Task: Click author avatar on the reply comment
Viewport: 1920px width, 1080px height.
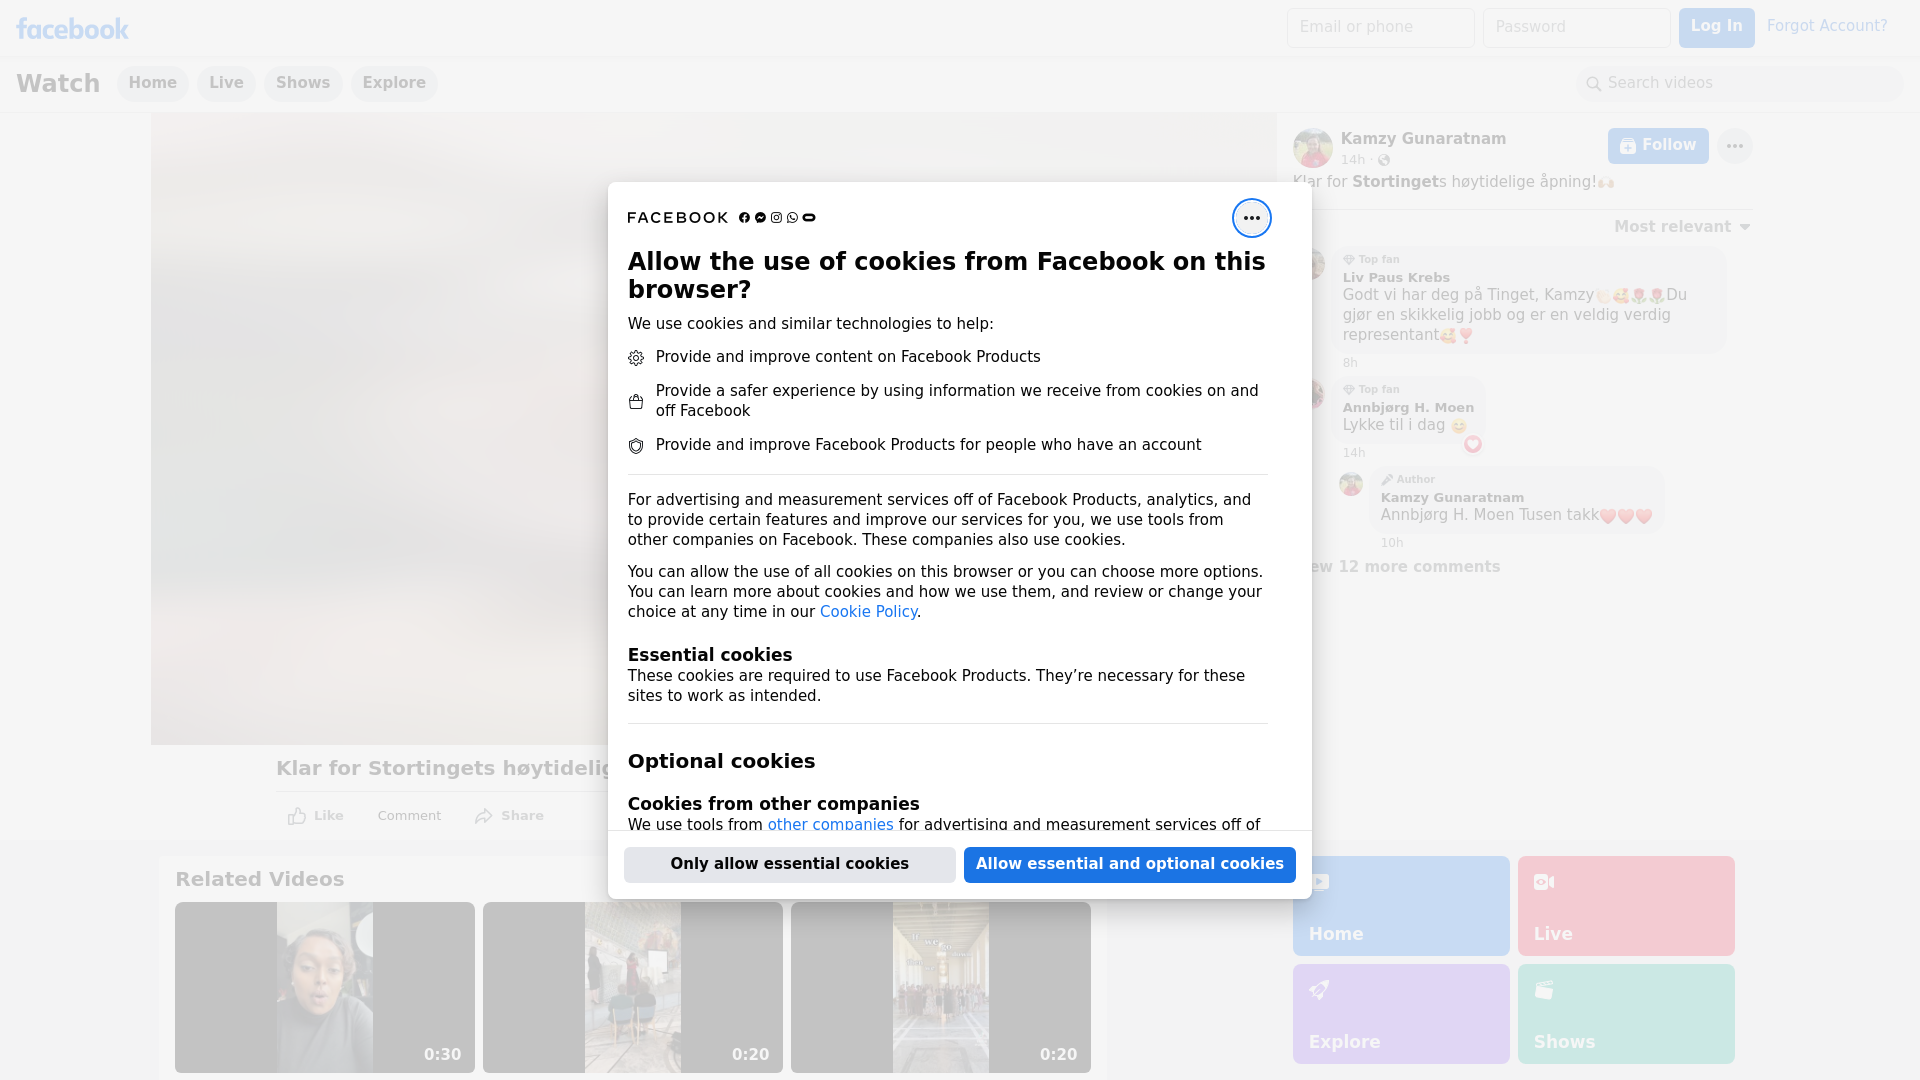Action: (x=1351, y=484)
